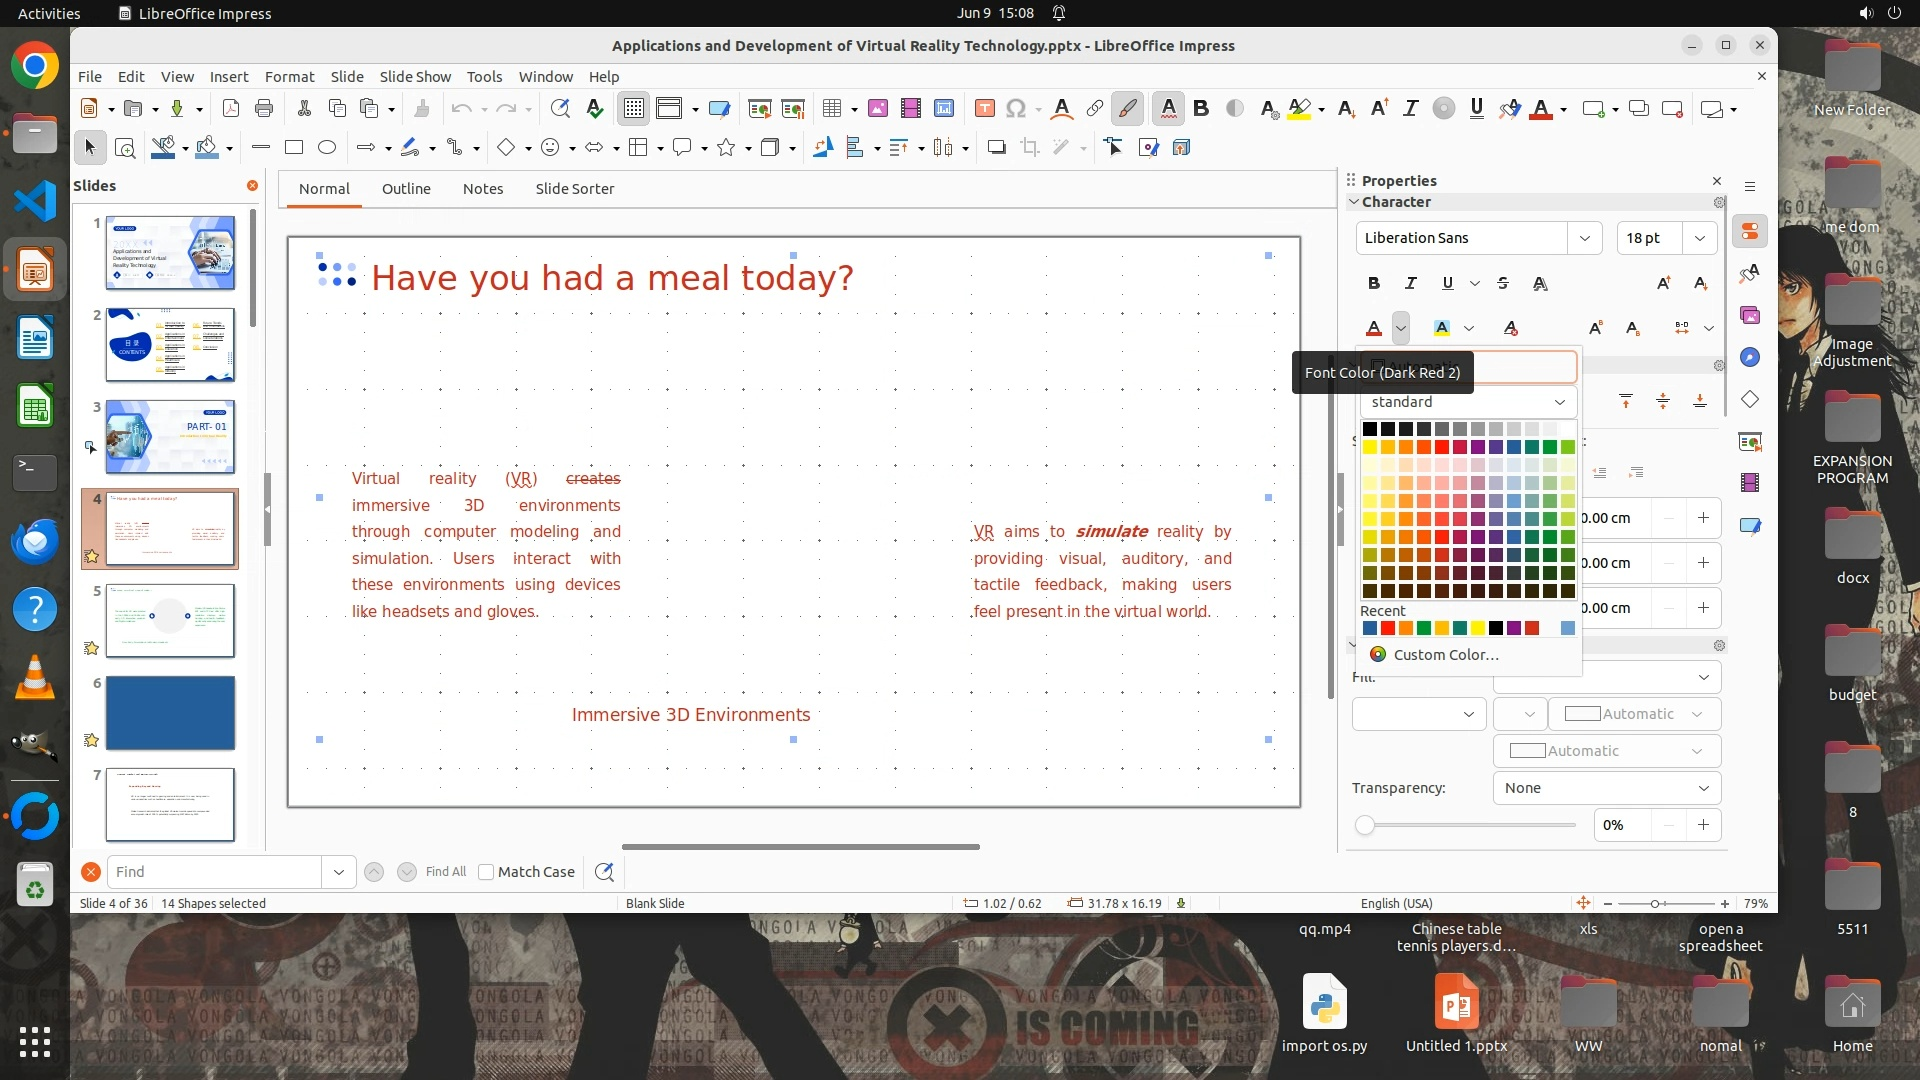Toggle Display Grid in the toolbar
The image size is (1920, 1080).
coord(634,109)
